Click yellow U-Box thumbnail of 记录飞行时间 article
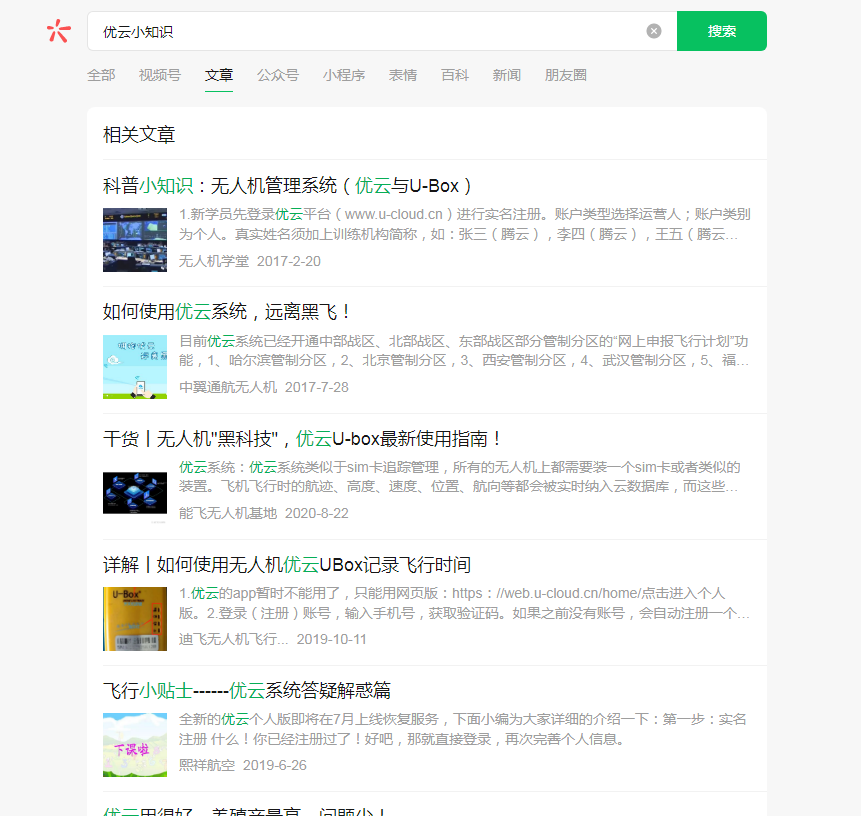861x816 pixels. 135,618
